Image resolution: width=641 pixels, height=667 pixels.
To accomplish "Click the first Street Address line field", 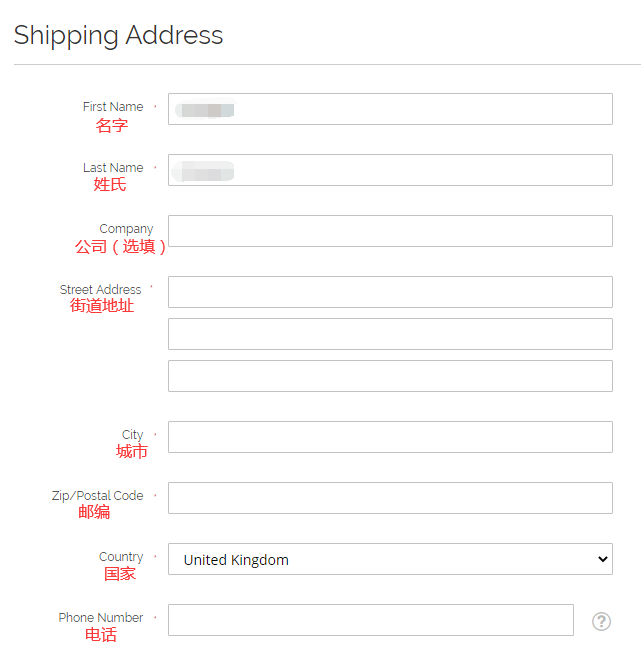I will point(390,292).
